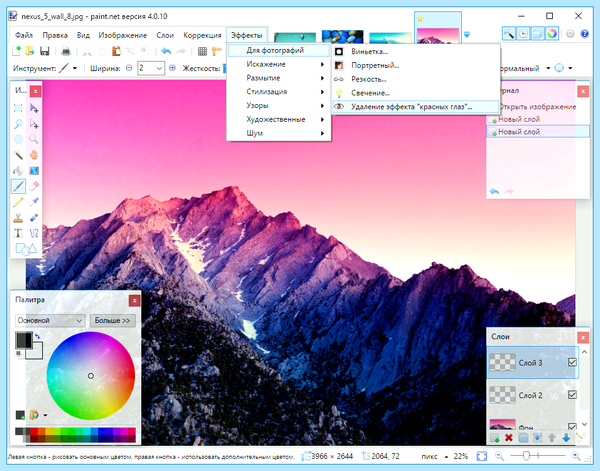Close the Слои panel
The height and width of the screenshot is (471, 600).
click(x=583, y=337)
